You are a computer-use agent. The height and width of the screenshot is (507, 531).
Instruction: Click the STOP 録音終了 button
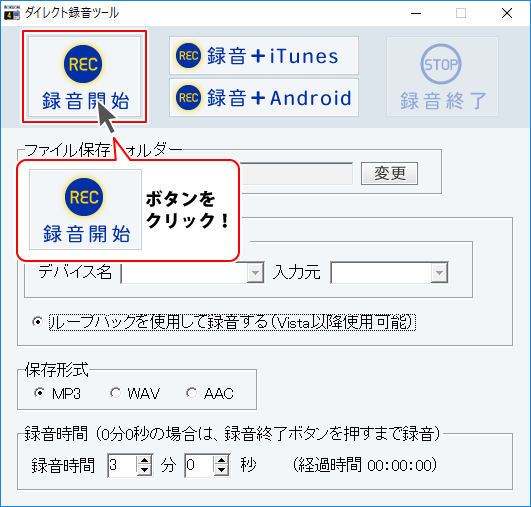tap(442, 77)
